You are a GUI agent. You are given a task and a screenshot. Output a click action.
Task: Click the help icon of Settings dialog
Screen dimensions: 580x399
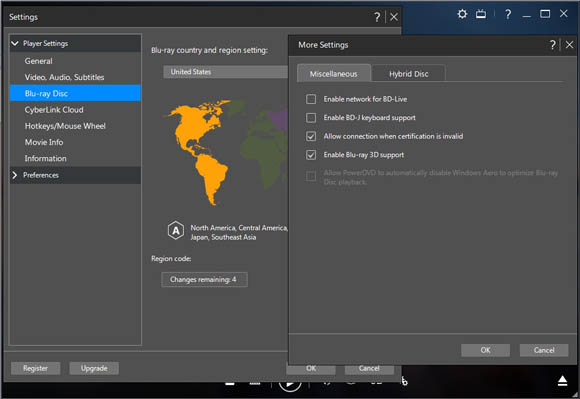(377, 17)
